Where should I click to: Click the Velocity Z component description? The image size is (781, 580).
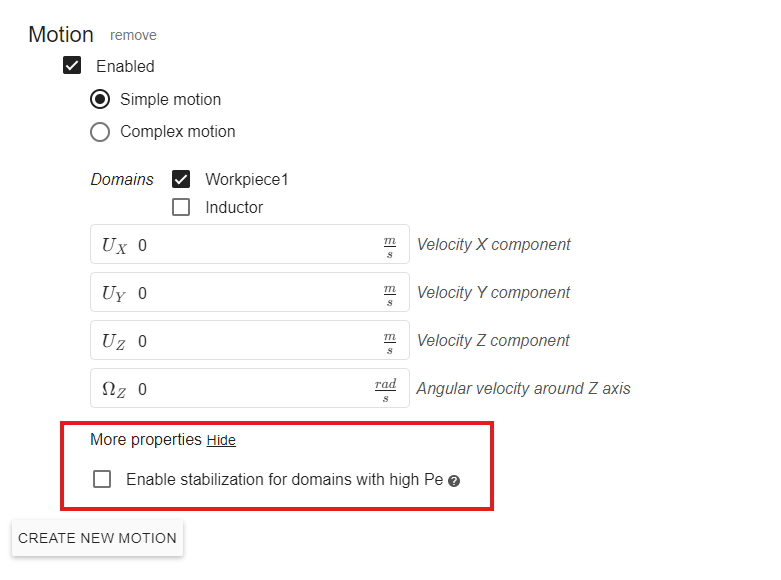pyautogui.click(x=493, y=341)
